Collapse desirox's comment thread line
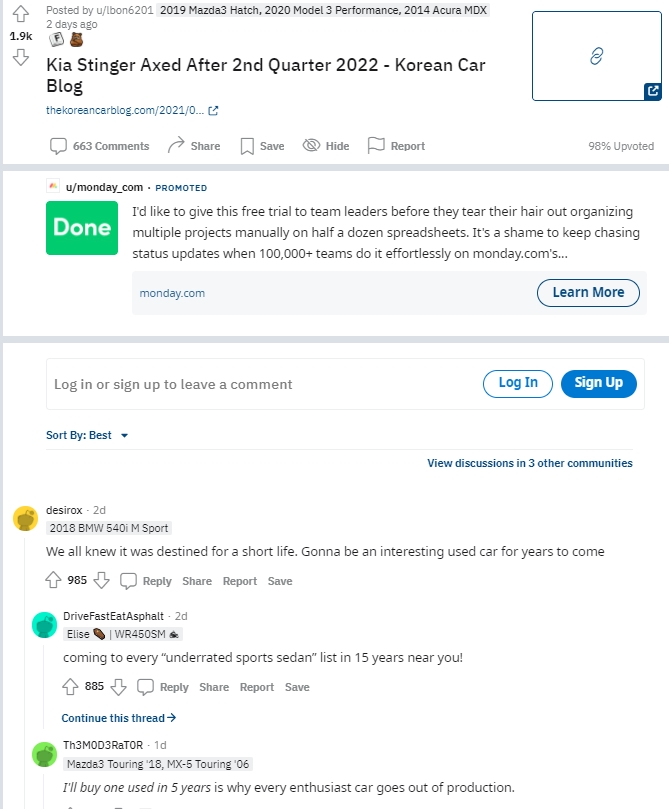This screenshot has height=809, width=669. pyautogui.click(x=26, y=671)
